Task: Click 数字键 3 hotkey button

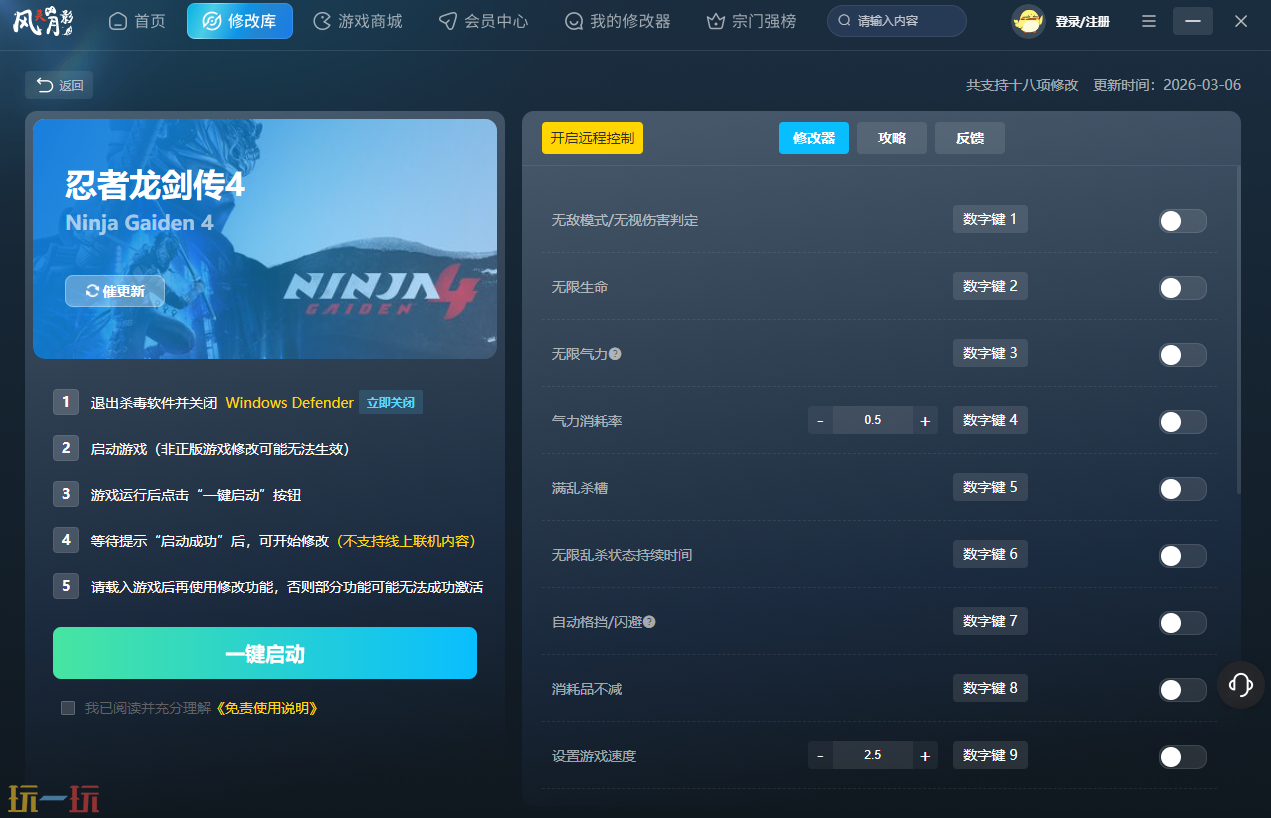Action: [x=990, y=353]
